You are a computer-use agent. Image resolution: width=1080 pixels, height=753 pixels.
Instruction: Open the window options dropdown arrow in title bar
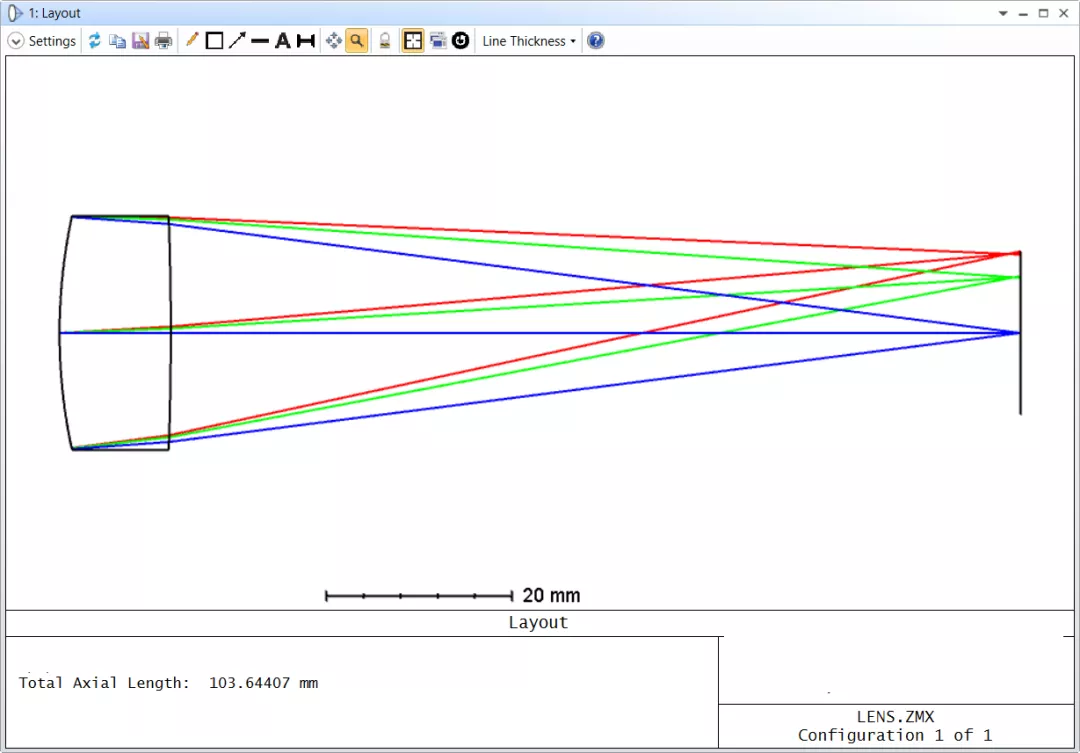(x=1004, y=14)
